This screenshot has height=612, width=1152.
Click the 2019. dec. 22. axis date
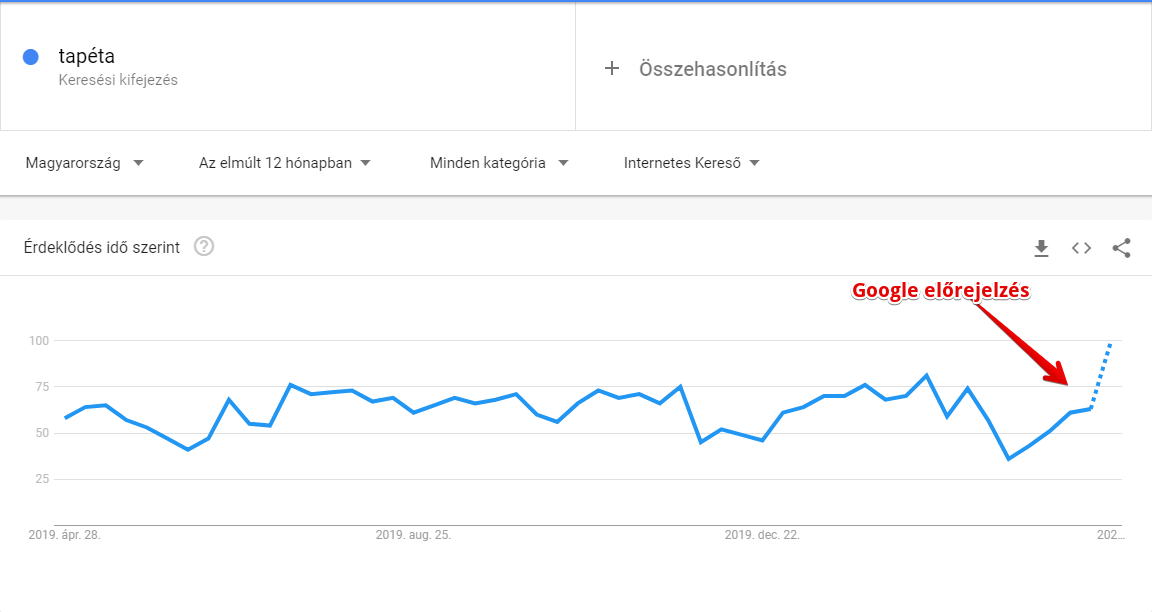[762, 535]
